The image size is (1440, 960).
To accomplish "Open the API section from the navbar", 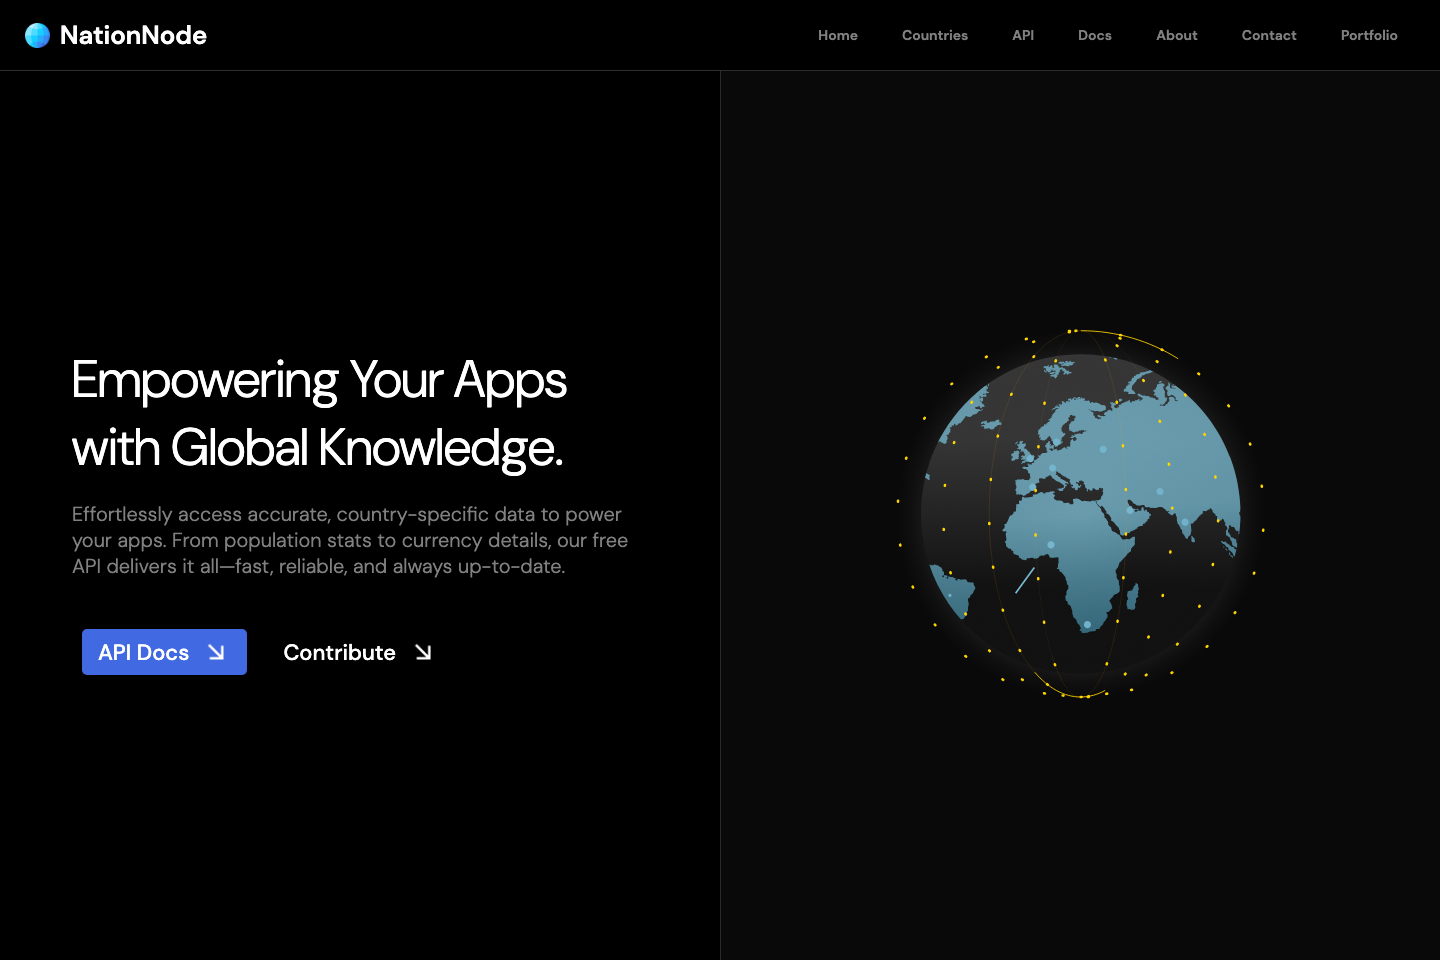I will point(1023,35).
